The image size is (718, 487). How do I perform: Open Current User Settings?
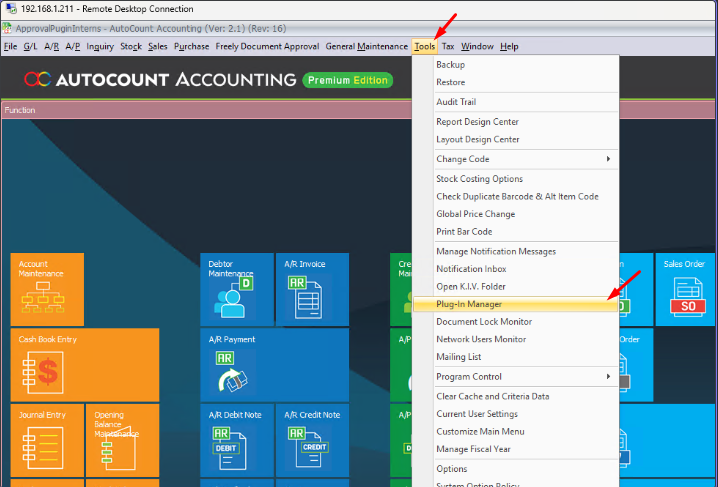(x=516, y=414)
